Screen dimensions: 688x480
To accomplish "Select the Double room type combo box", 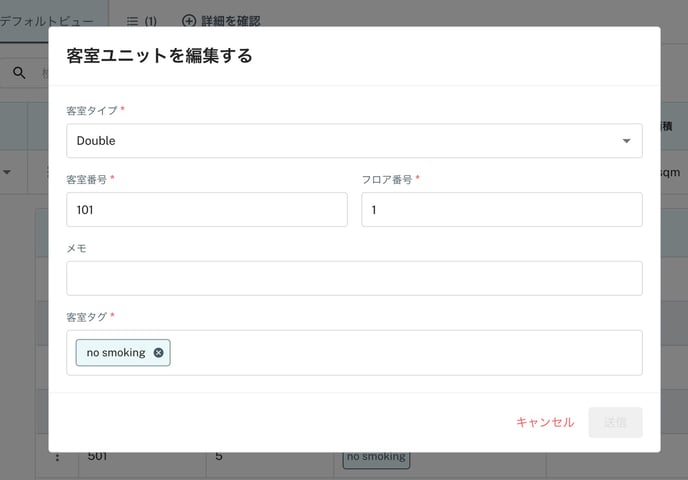I will [340, 141].
